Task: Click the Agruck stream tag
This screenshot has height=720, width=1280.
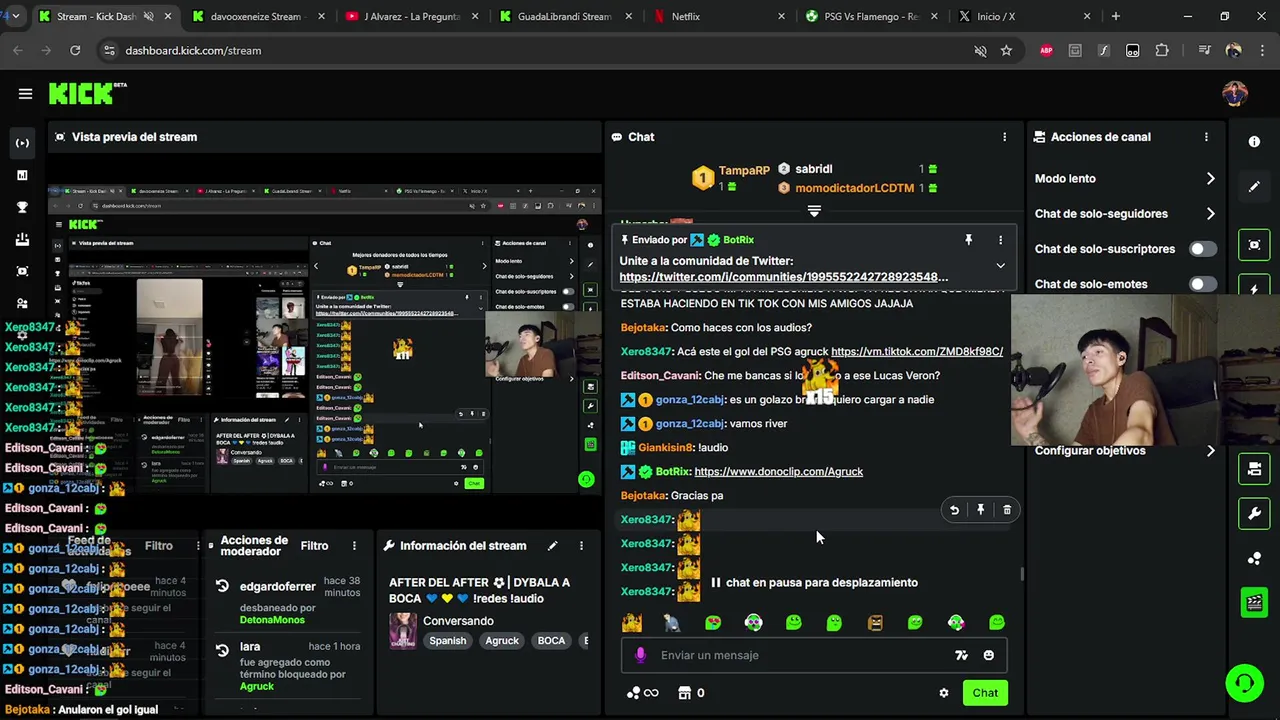Action: click(502, 641)
